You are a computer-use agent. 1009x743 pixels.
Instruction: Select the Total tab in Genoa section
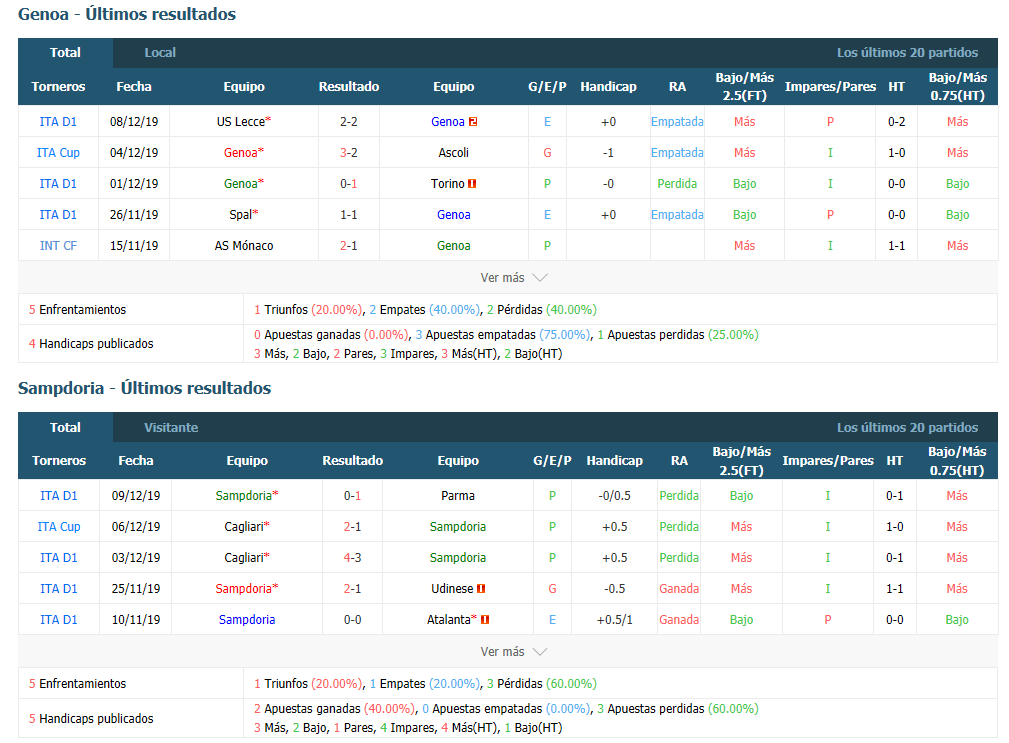(x=66, y=53)
